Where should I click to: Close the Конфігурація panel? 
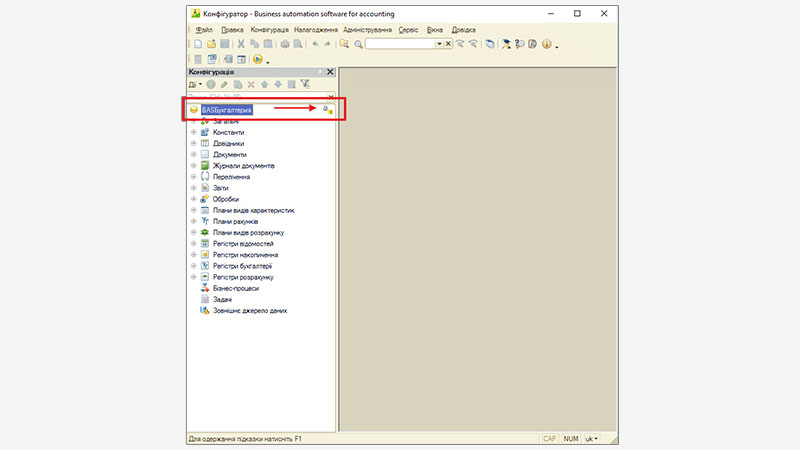(x=330, y=72)
